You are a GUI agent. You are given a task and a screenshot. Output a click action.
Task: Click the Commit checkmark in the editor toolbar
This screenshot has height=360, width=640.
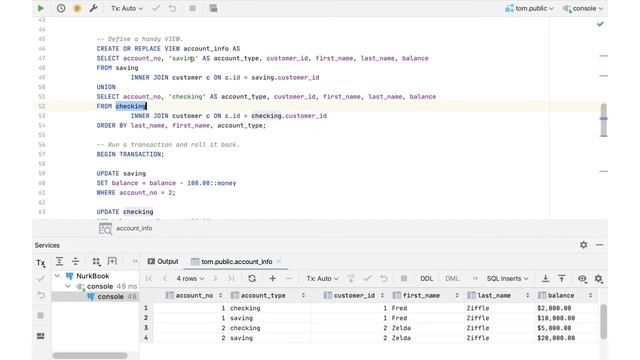156,8
